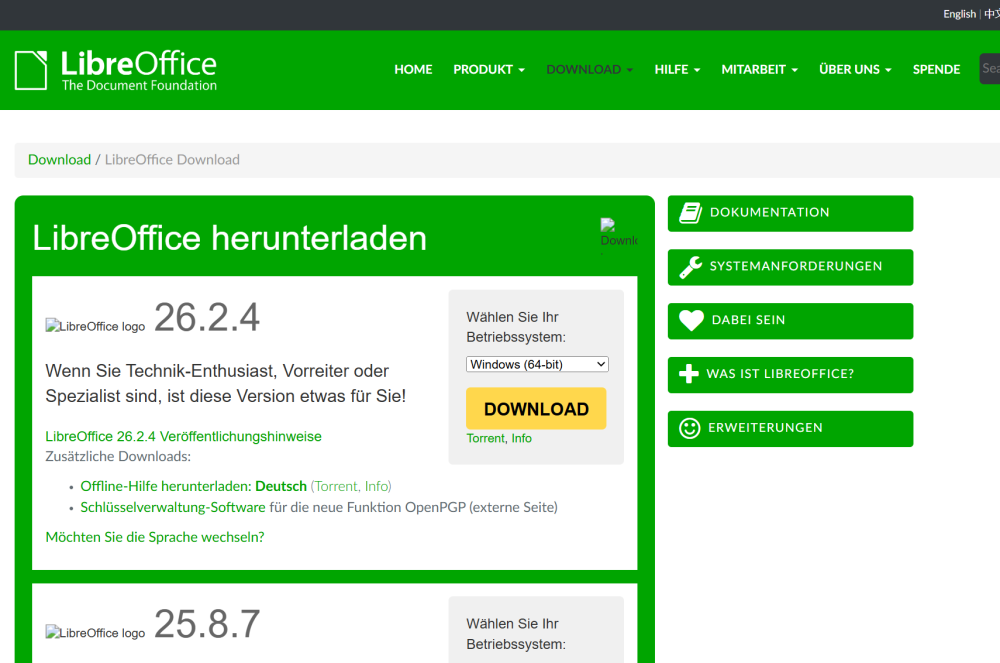Click the 26.2.4 version number text
The width and height of the screenshot is (1000, 663).
pyautogui.click(x=207, y=317)
